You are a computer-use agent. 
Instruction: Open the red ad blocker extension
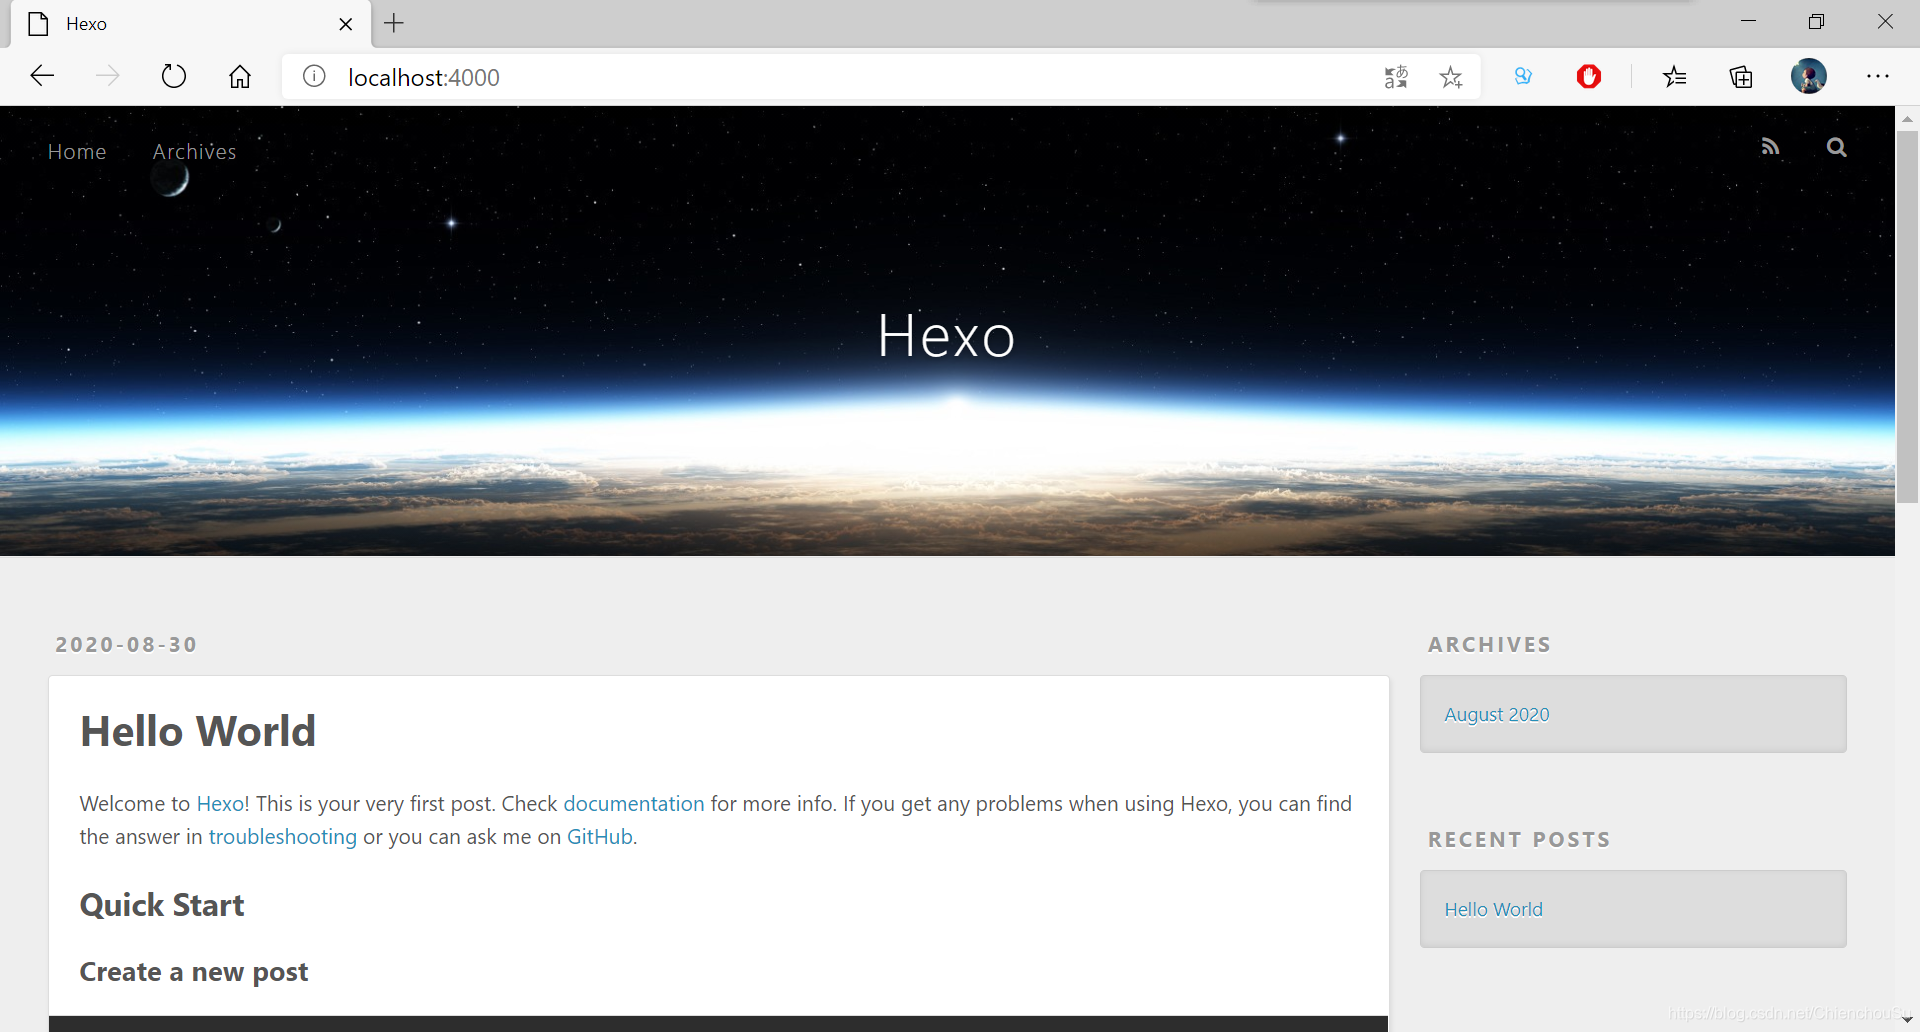coord(1589,76)
